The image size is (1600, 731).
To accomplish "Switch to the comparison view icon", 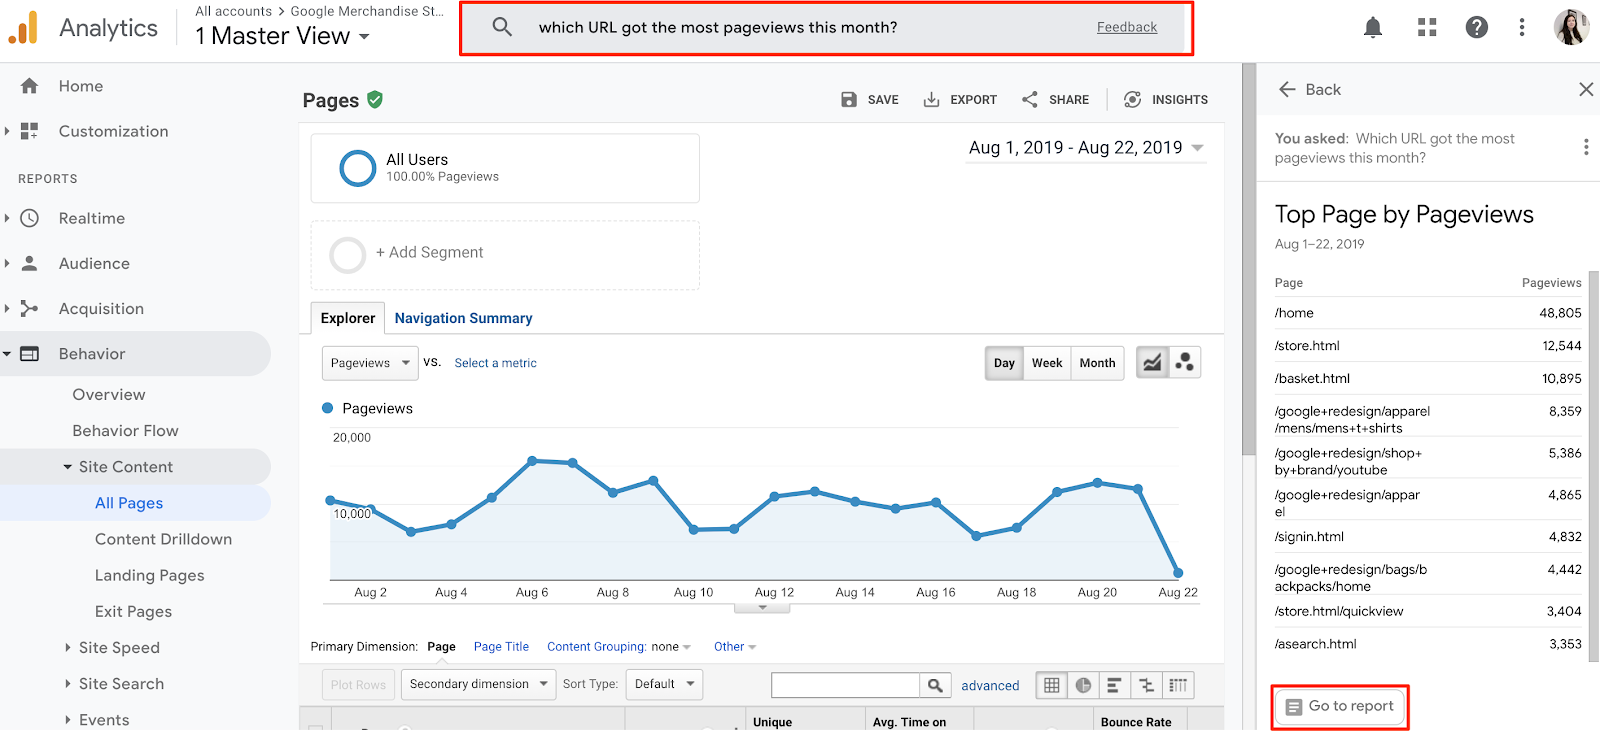I will (x=1146, y=685).
